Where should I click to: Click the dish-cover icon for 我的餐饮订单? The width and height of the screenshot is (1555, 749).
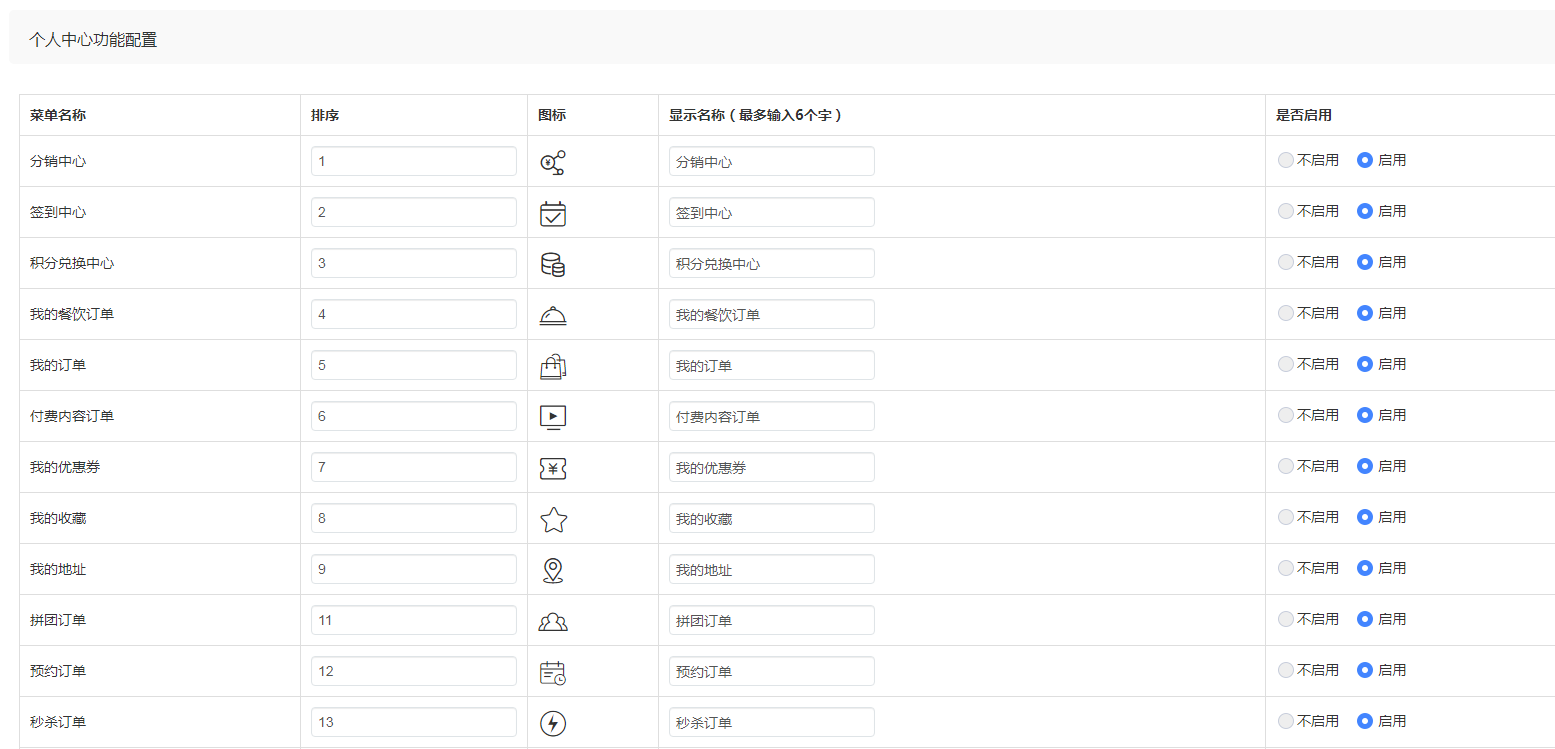point(553,316)
